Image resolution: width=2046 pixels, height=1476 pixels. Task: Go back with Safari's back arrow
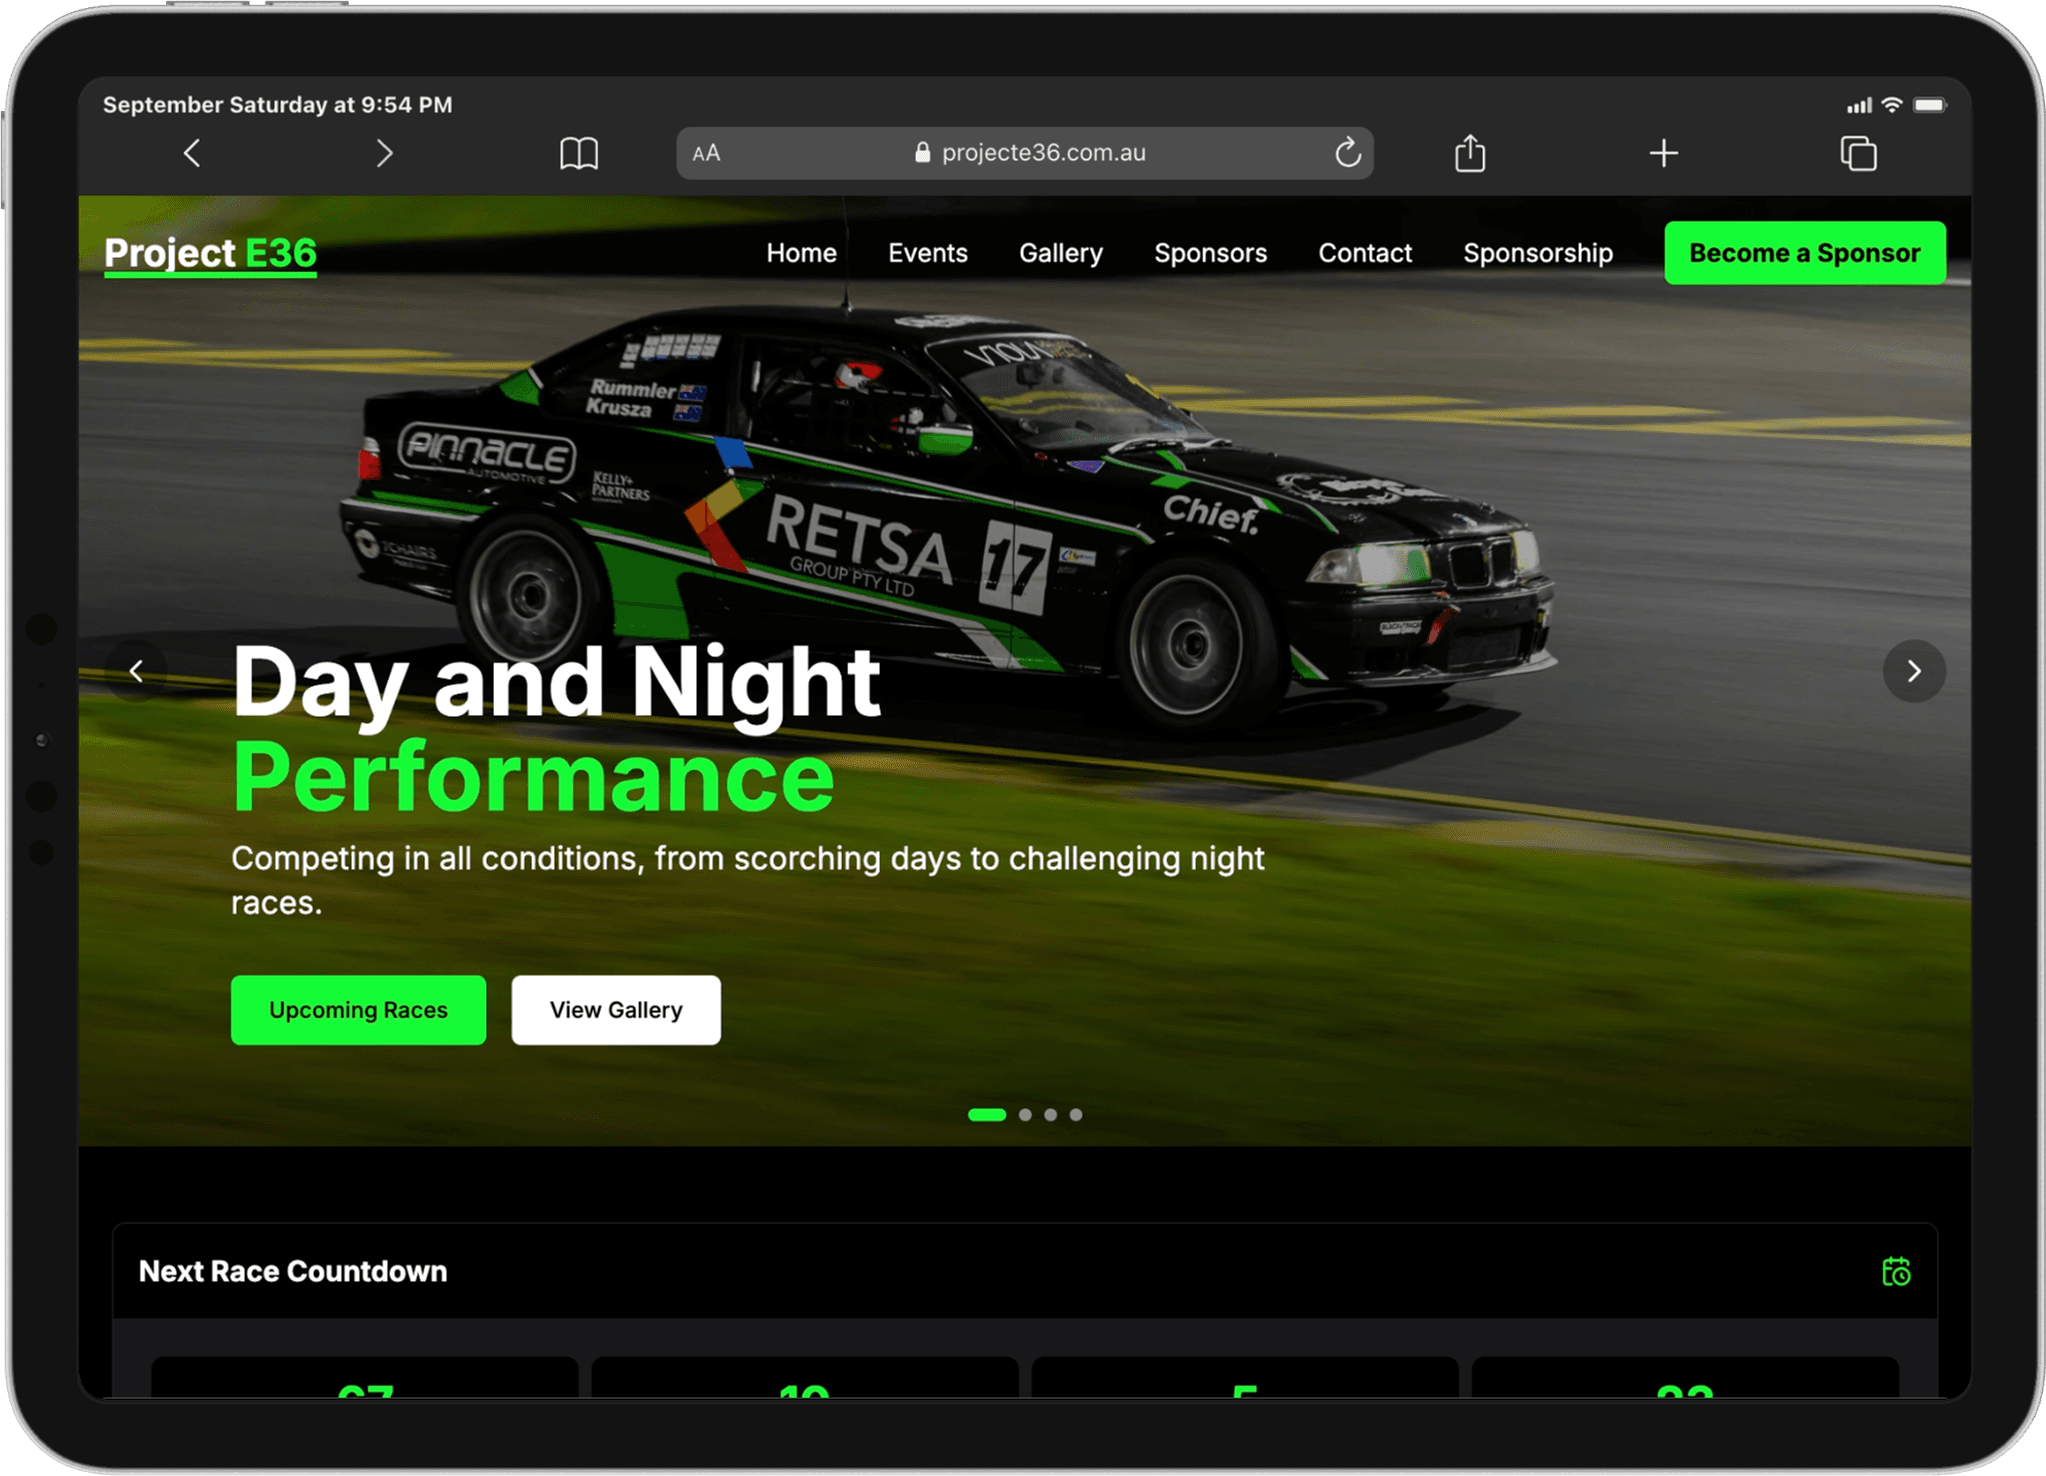(x=192, y=153)
